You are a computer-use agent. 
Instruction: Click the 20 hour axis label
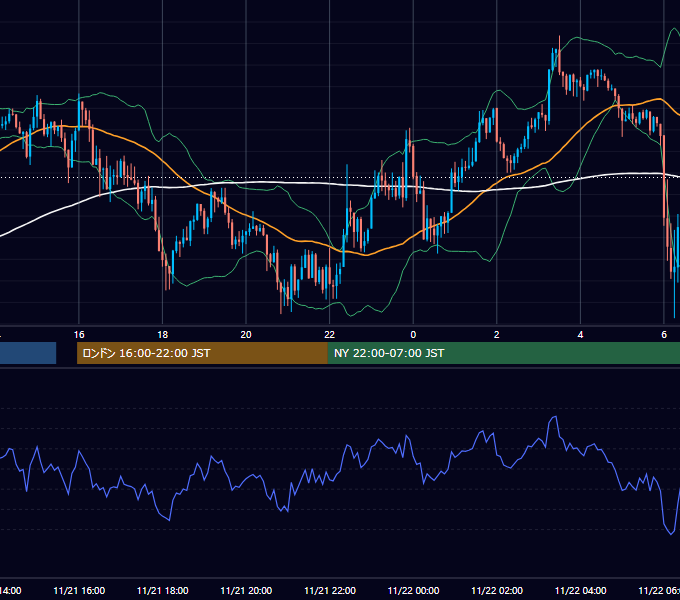[x=246, y=335]
